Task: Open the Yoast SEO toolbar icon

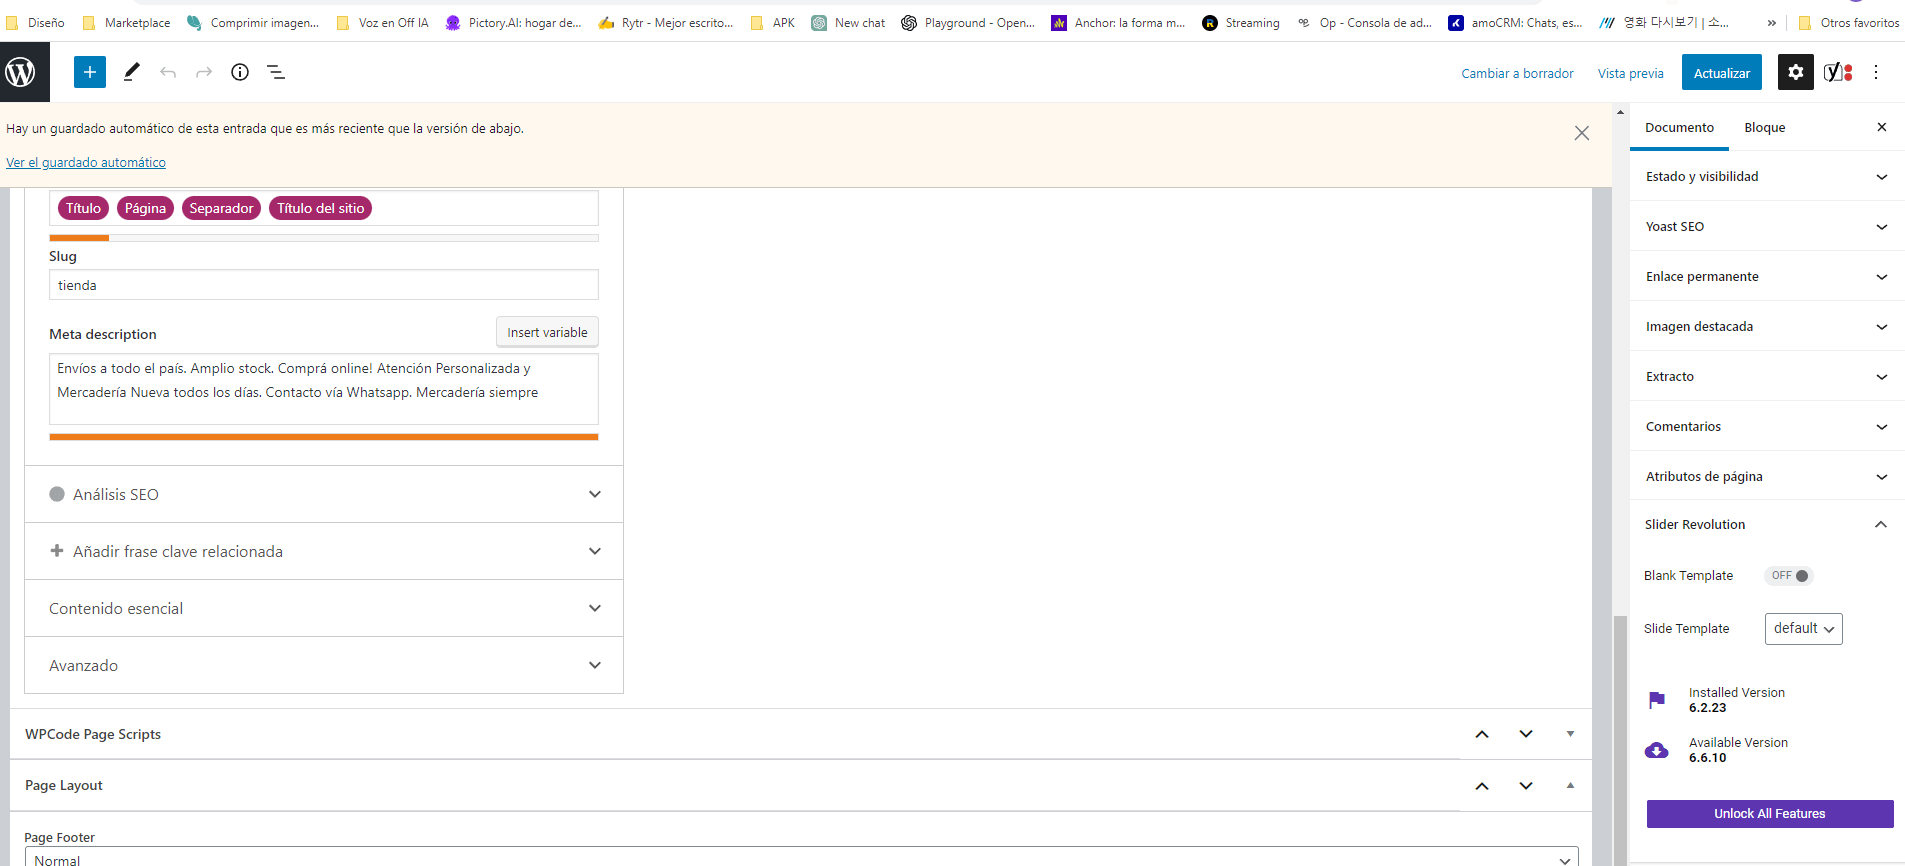Action: 1838,72
